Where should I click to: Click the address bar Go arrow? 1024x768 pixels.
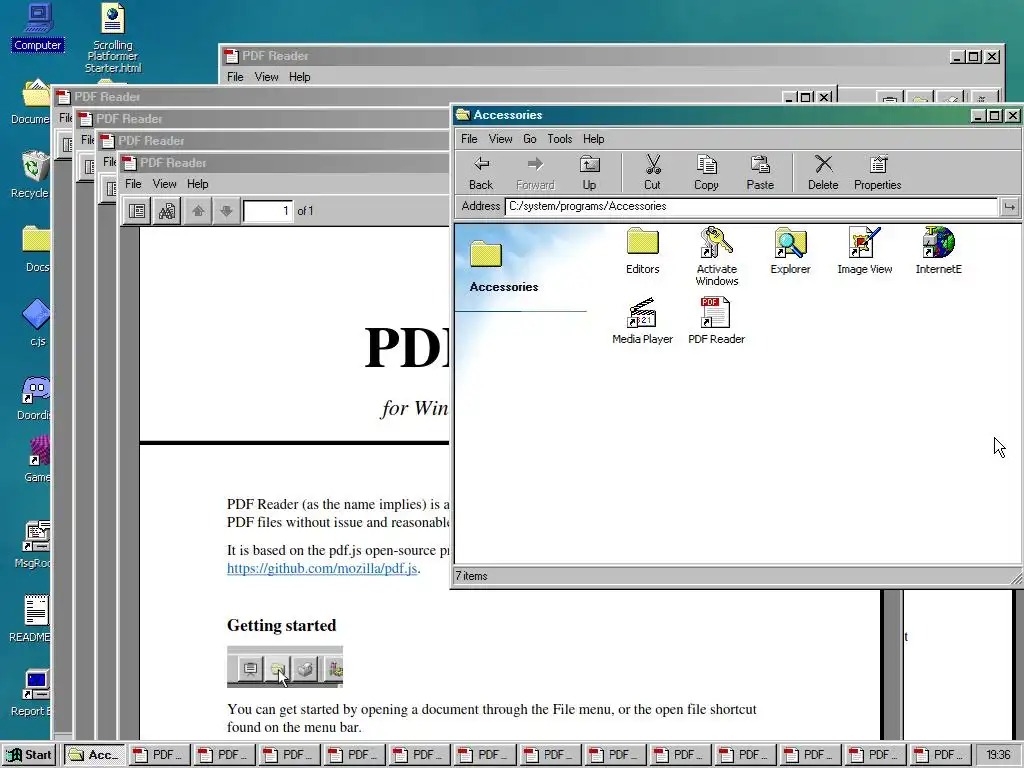point(1009,206)
